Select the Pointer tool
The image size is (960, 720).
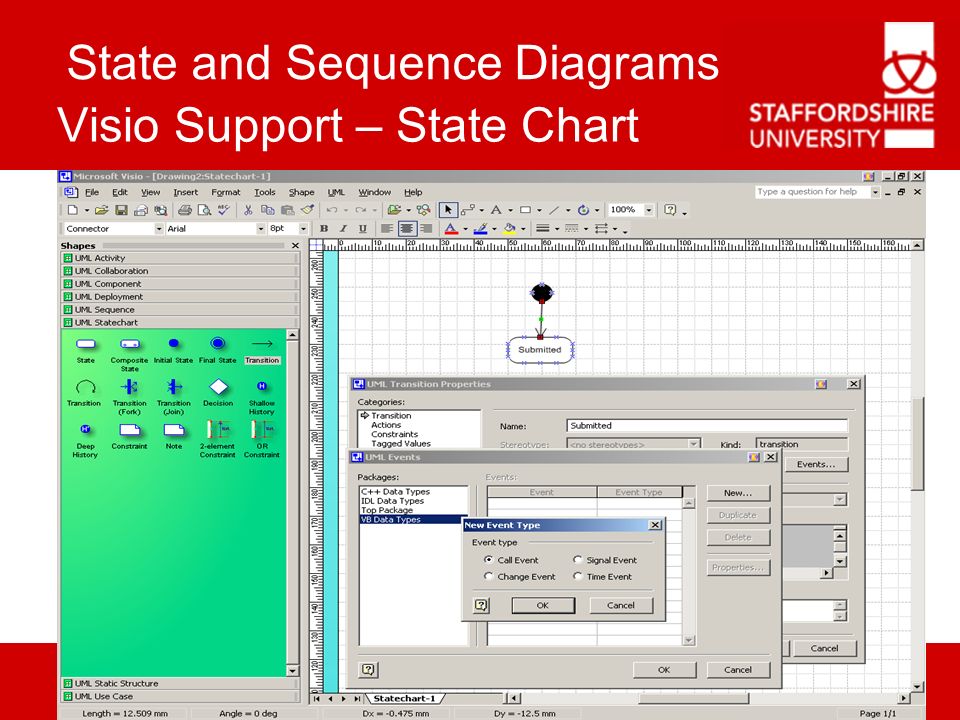448,210
